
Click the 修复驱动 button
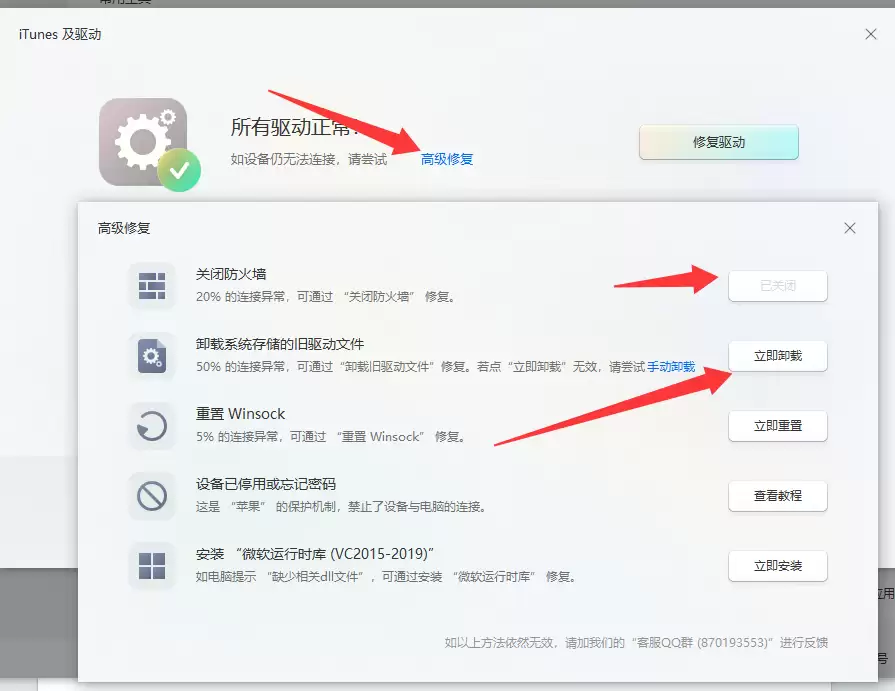point(719,142)
